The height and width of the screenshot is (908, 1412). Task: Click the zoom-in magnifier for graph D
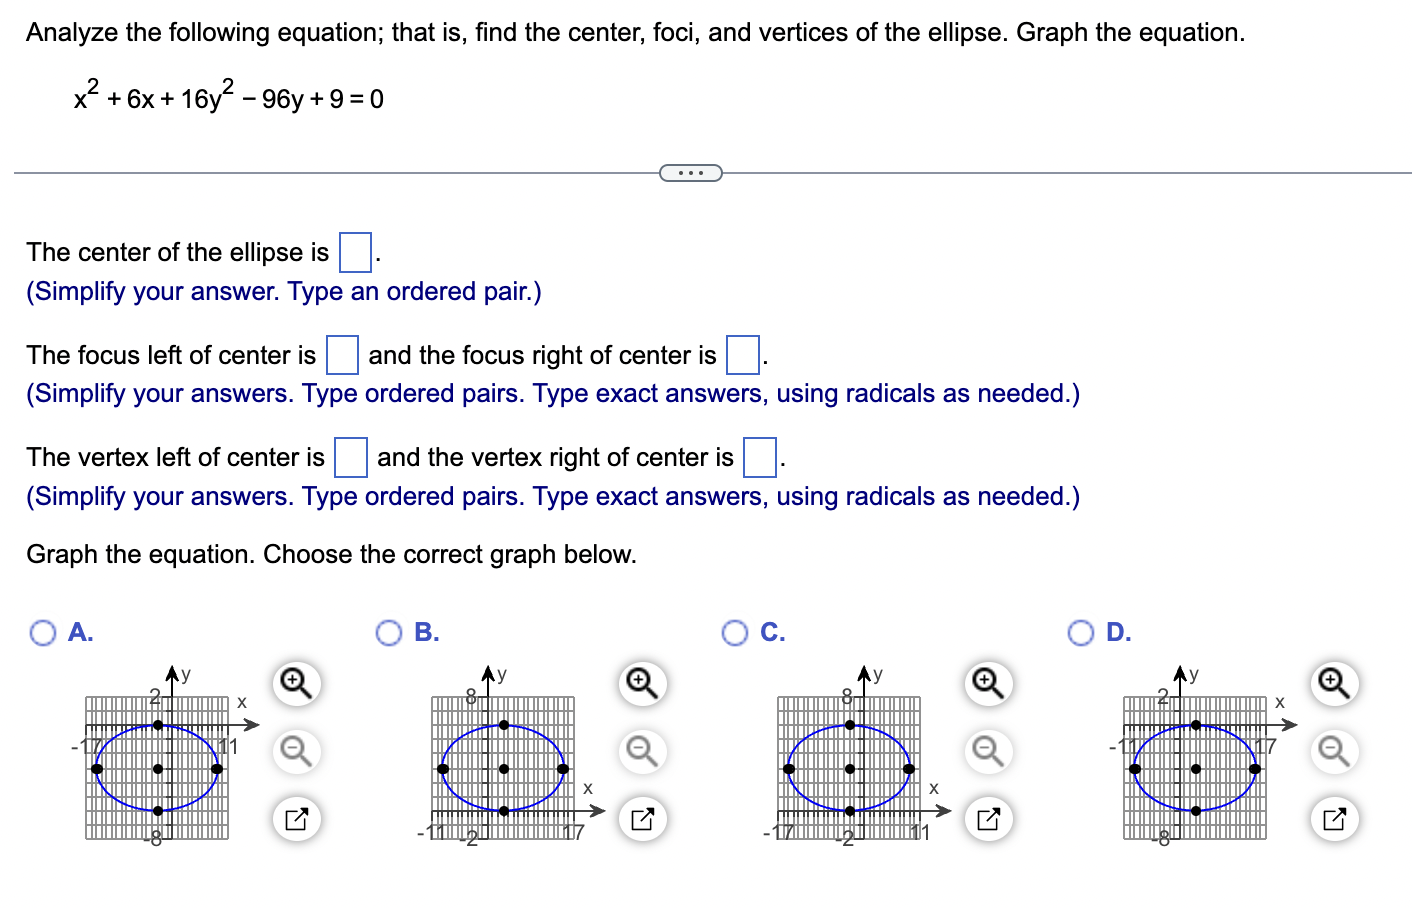[1333, 684]
